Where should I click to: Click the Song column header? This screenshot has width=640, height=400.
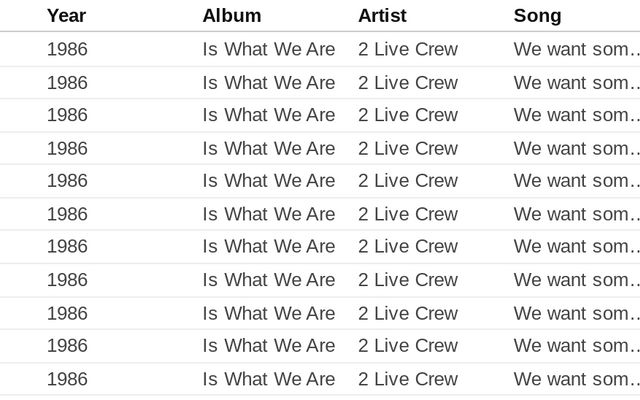pos(538,16)
